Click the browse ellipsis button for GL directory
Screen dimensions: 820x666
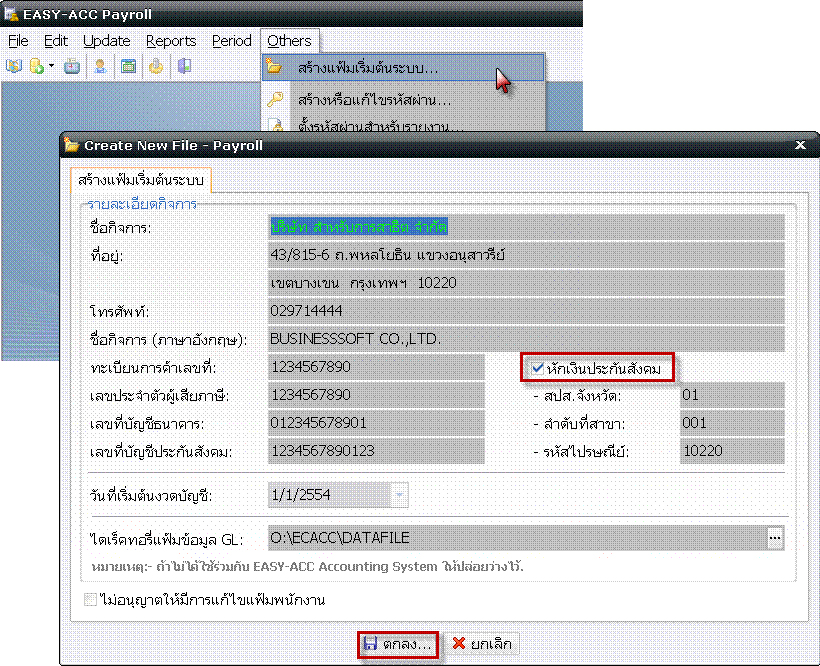(775, 538)
